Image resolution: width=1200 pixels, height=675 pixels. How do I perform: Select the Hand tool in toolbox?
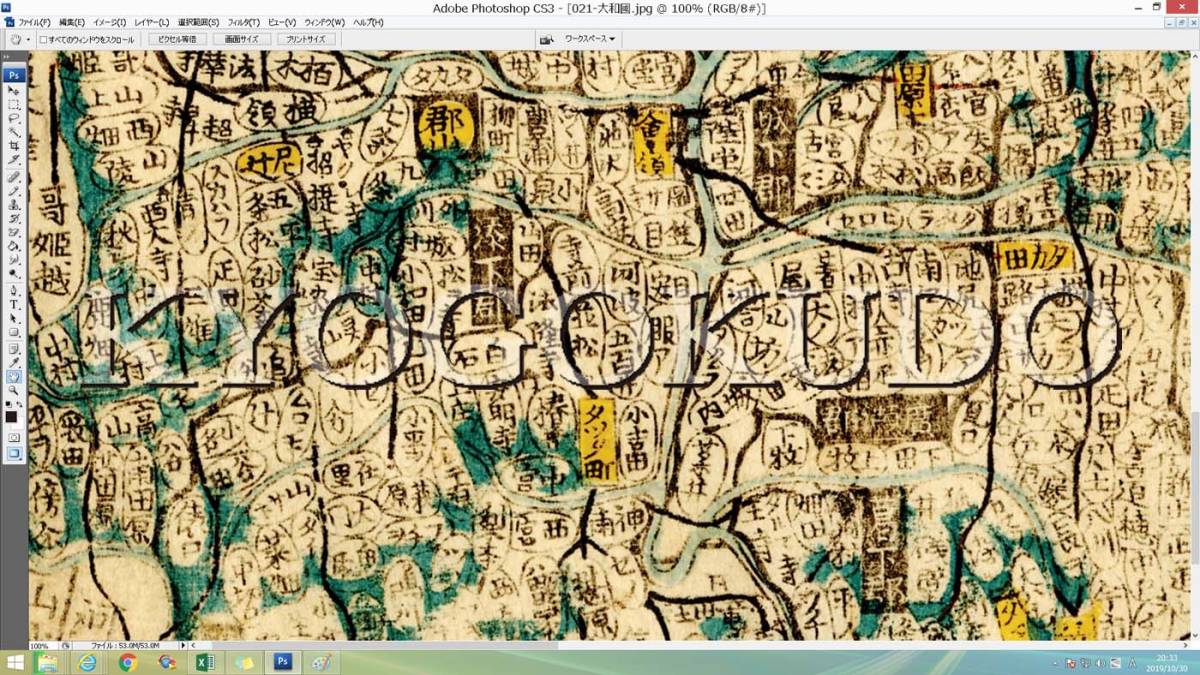click(14, 376)
